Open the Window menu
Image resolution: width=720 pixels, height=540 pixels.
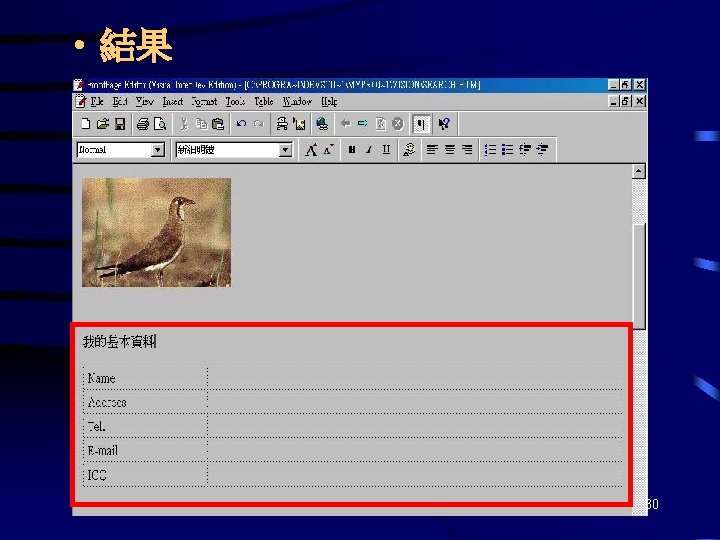click(x=297, y=101)
